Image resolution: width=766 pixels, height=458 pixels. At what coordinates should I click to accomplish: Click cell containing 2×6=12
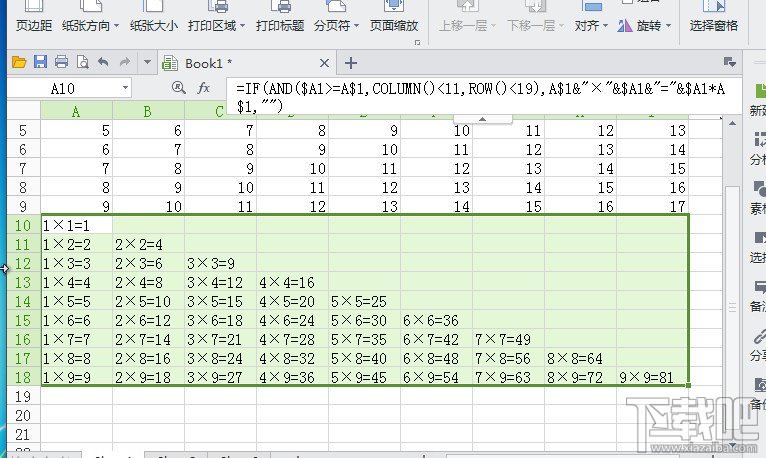point(149,321)
